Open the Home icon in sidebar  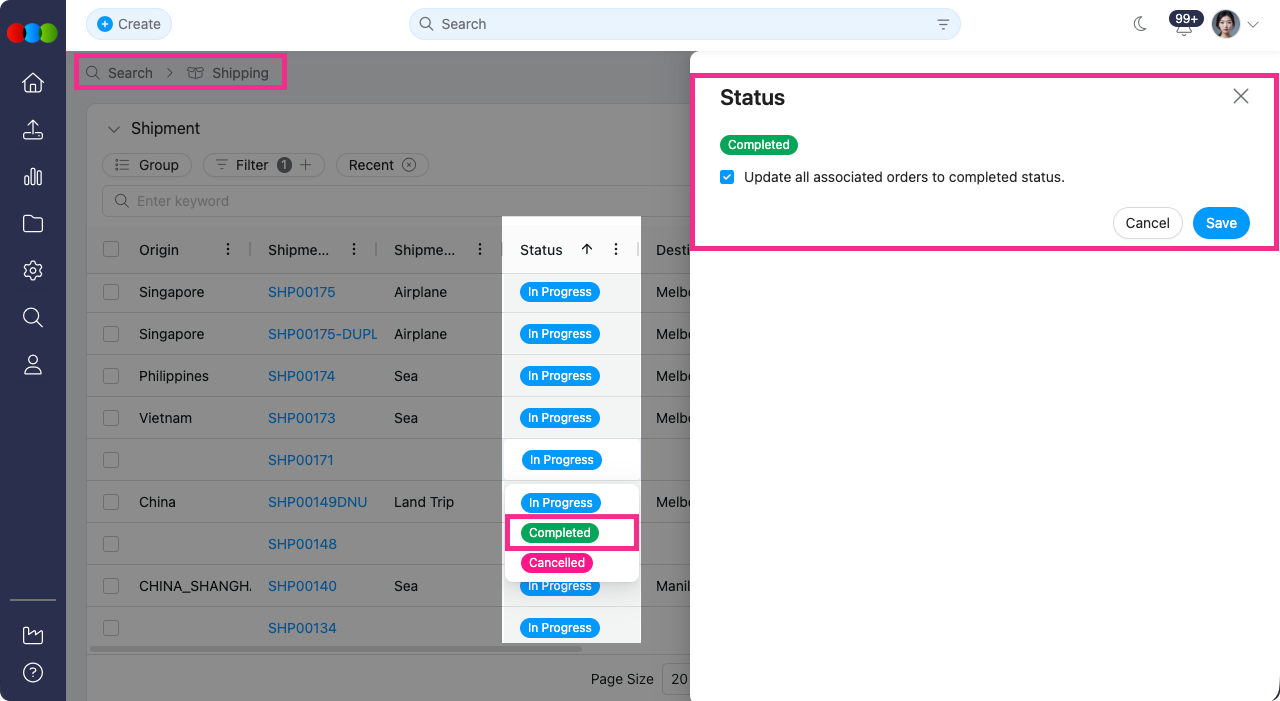pyautogui.click(x=33, y=83)
